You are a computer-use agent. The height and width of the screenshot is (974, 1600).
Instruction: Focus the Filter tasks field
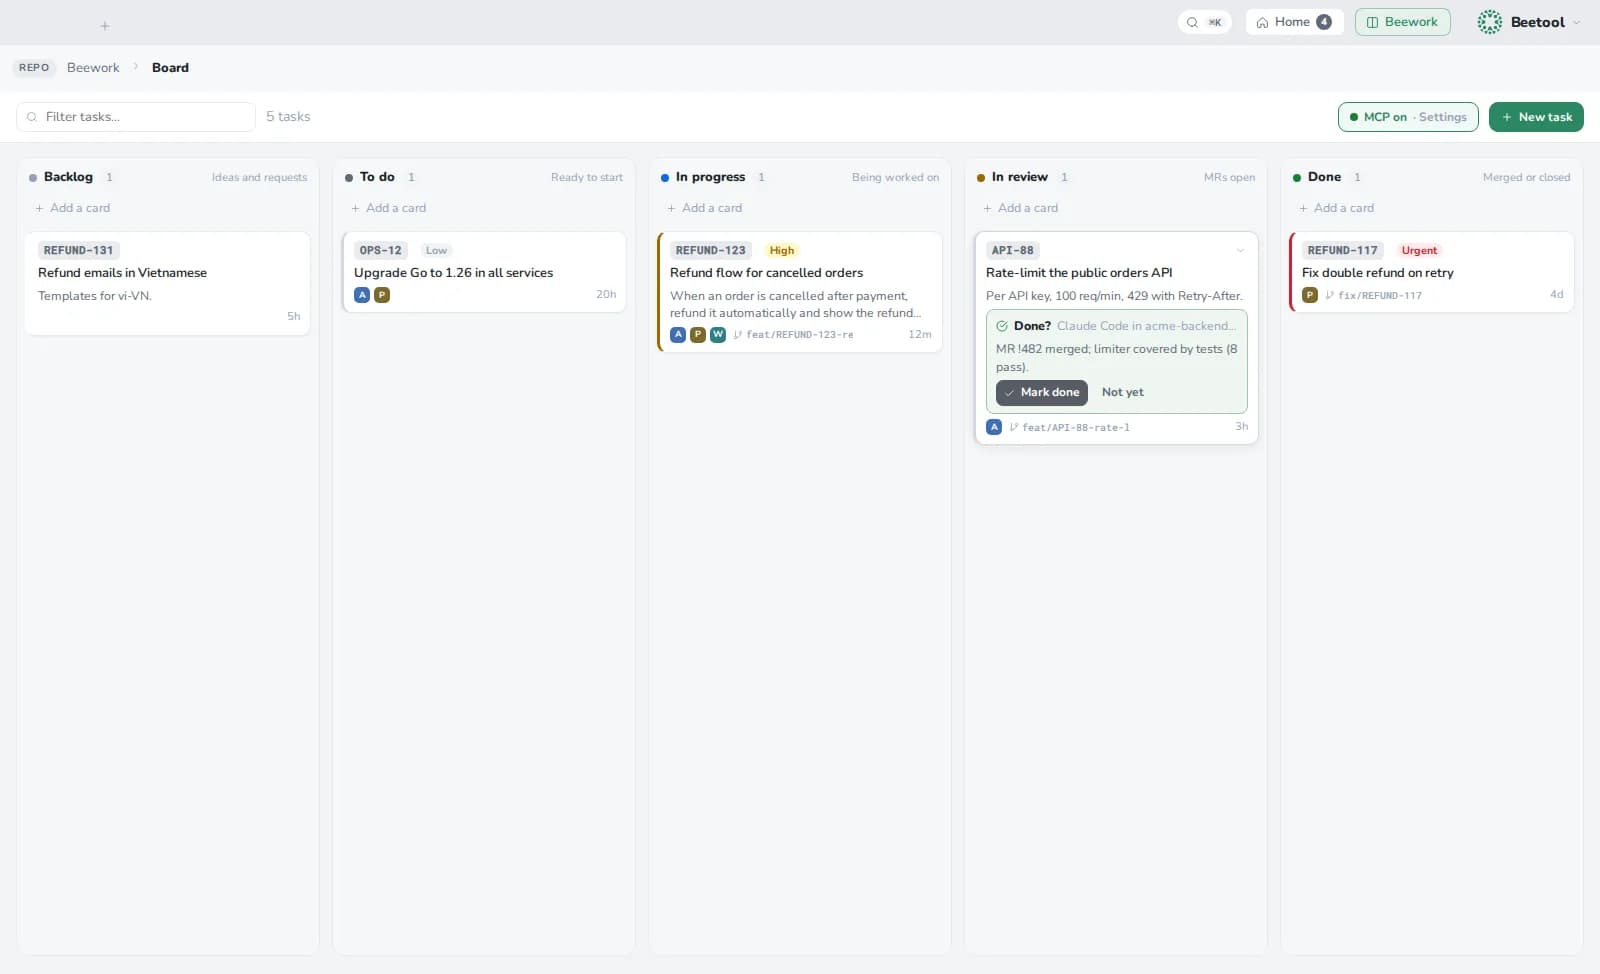[x=136, y=117]
